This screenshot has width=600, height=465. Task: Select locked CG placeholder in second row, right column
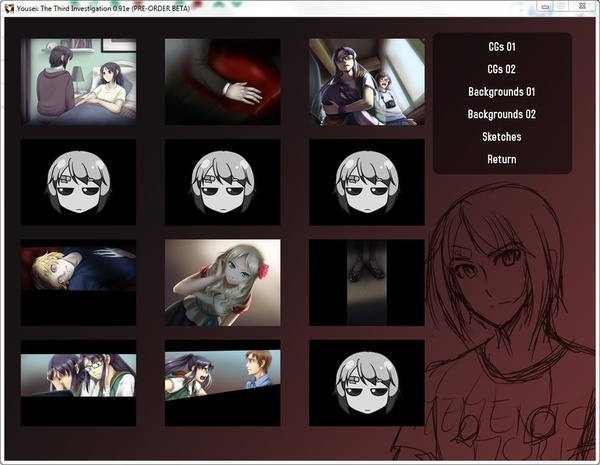coord(367,182)
